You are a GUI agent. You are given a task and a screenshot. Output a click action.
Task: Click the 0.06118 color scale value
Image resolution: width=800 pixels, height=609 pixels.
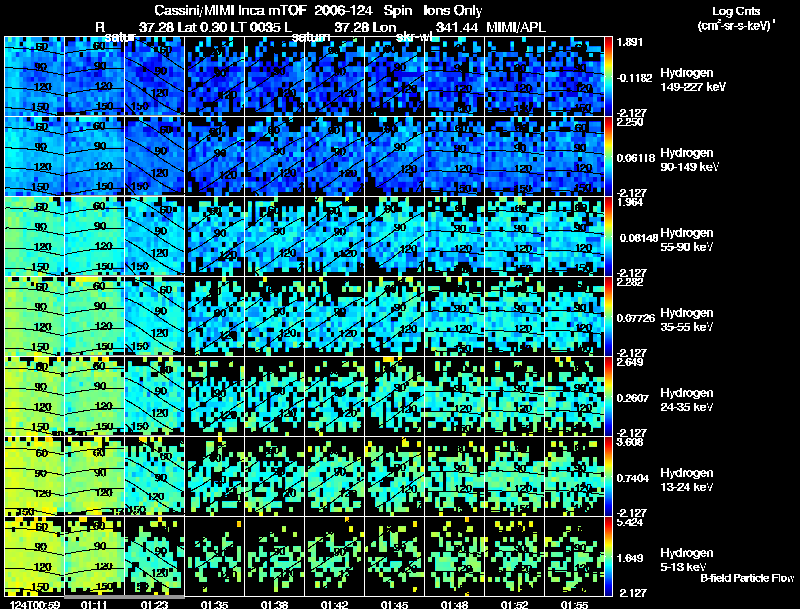pos(636,158)
